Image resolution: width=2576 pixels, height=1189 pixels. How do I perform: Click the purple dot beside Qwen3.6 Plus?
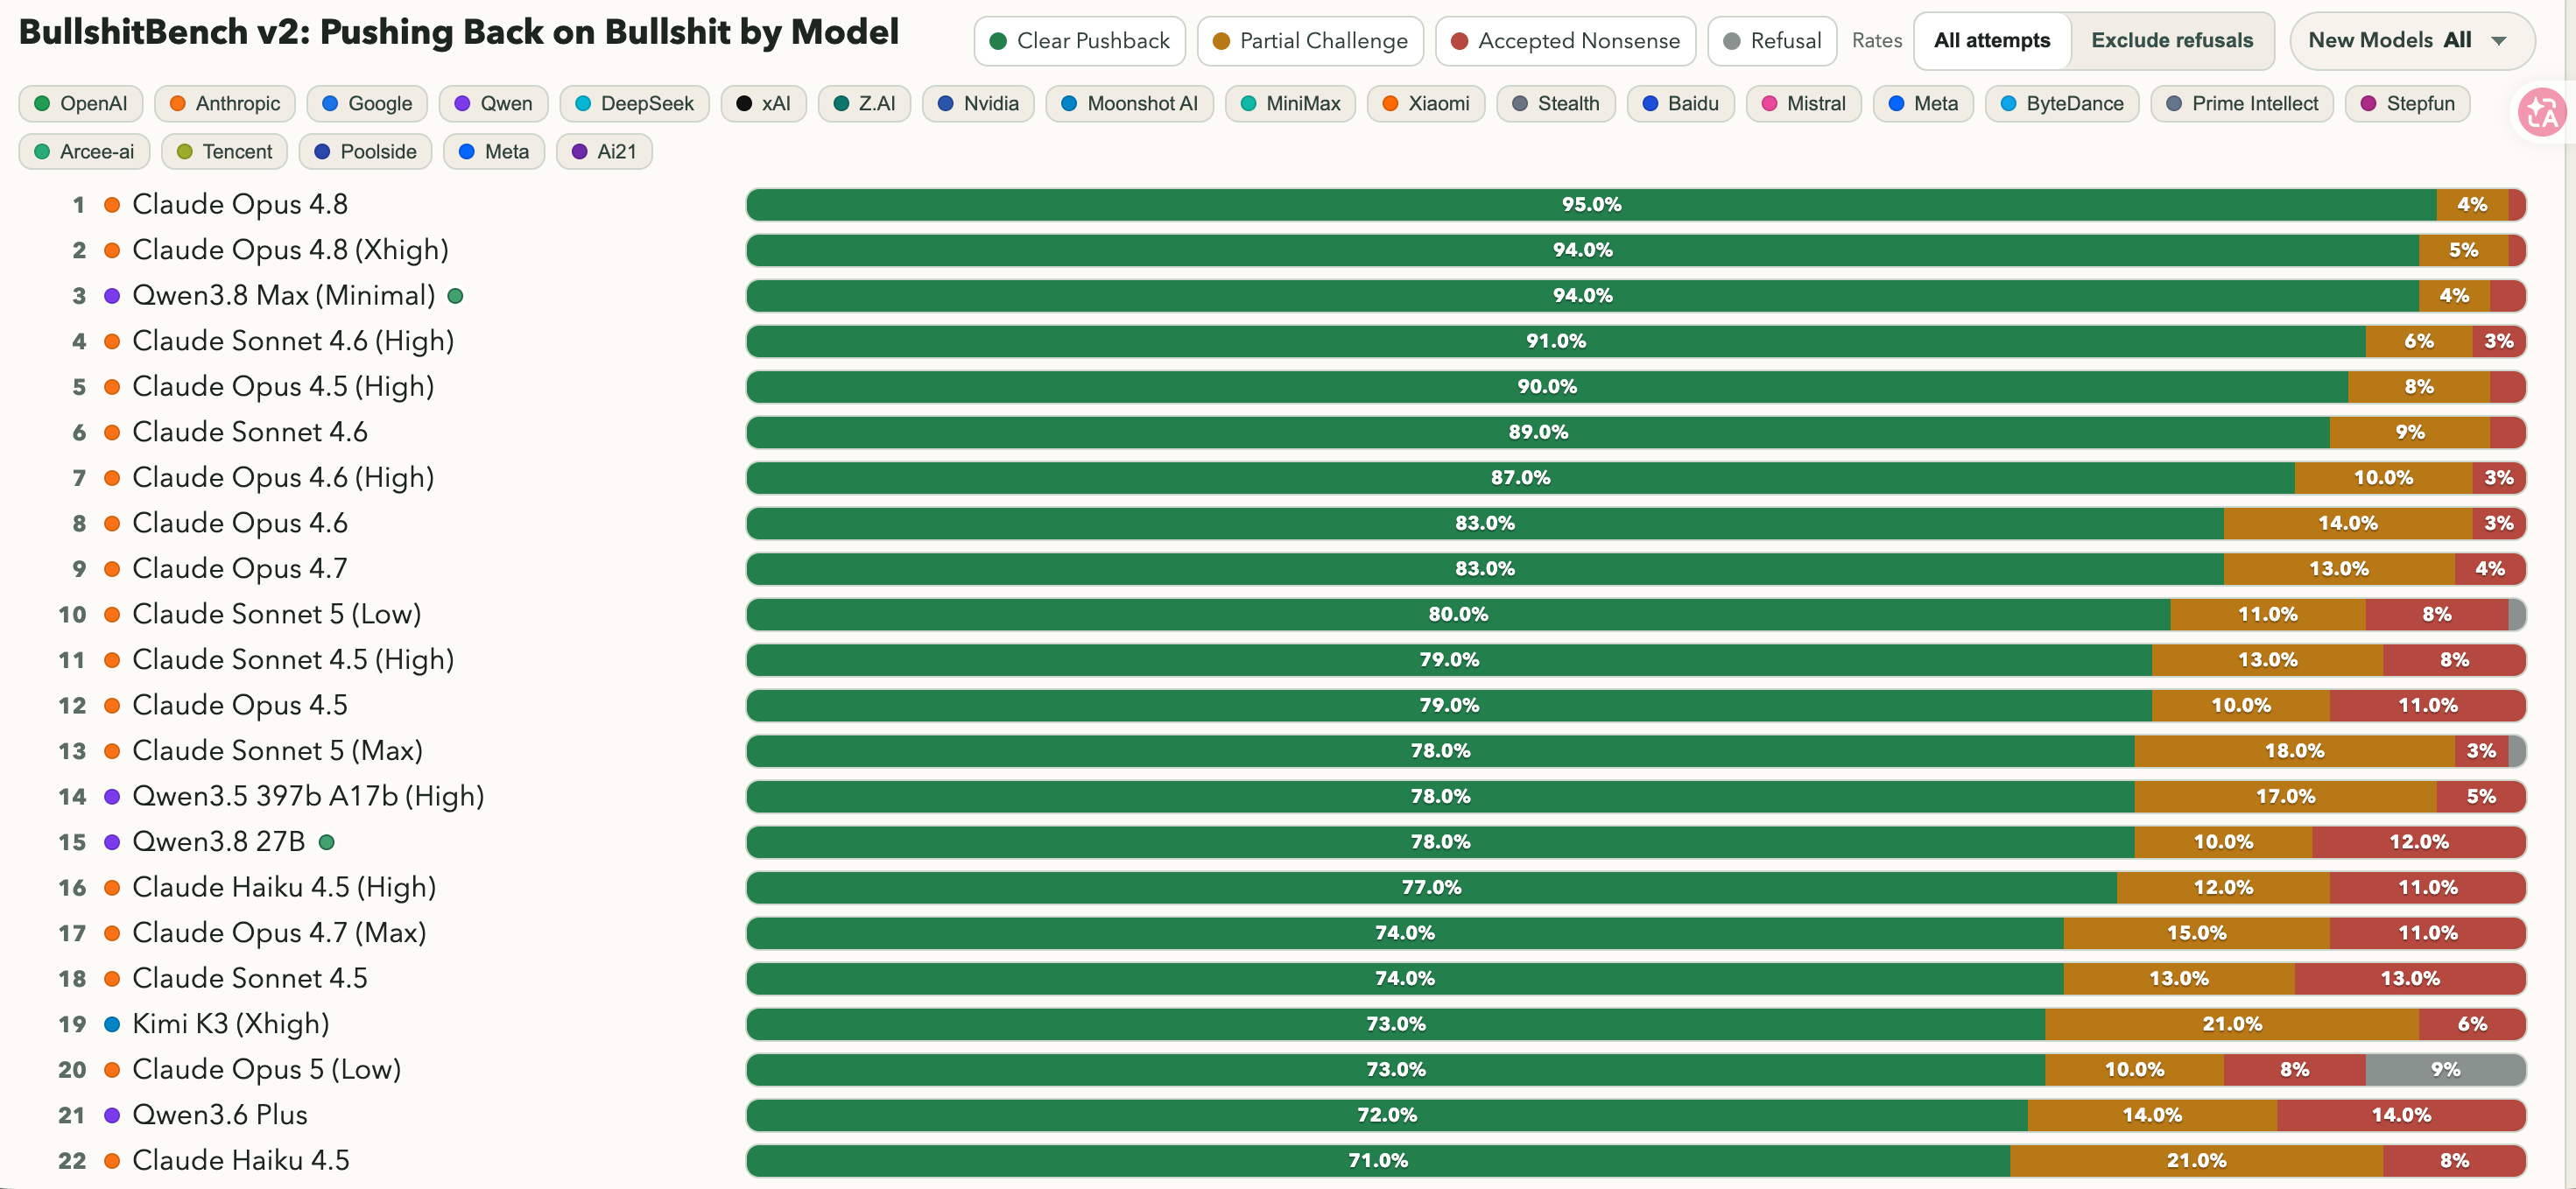[112, 1115]
